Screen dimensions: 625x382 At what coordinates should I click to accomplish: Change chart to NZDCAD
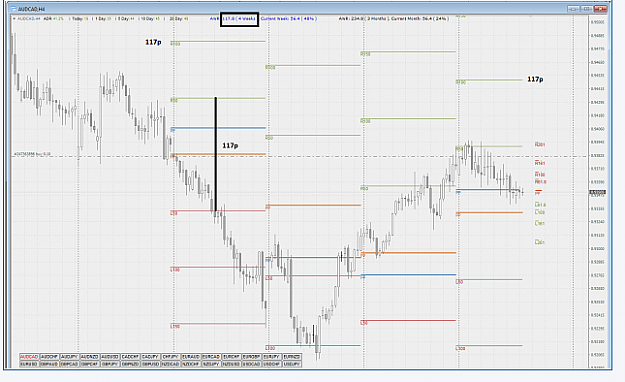[x=171, y=364]
